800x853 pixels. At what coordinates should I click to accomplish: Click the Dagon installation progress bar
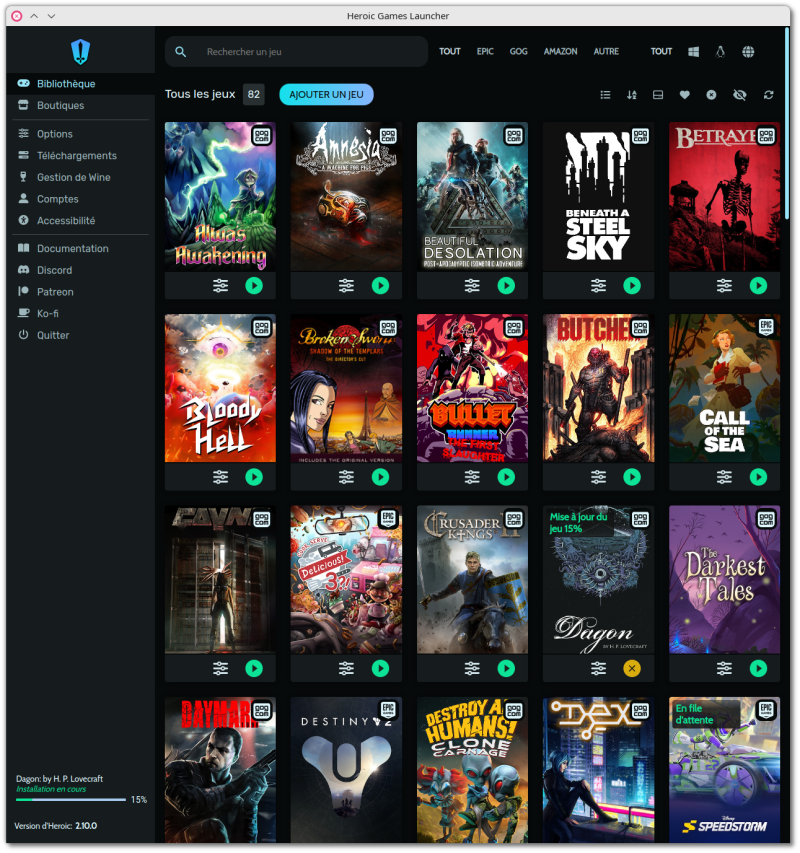pyautogui.click(x=71, y=800)
